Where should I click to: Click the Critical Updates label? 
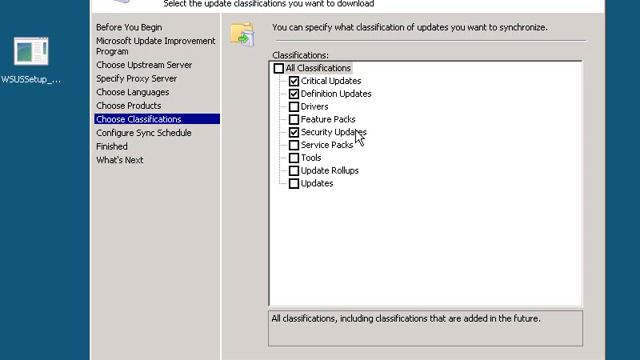pos(331,81)
